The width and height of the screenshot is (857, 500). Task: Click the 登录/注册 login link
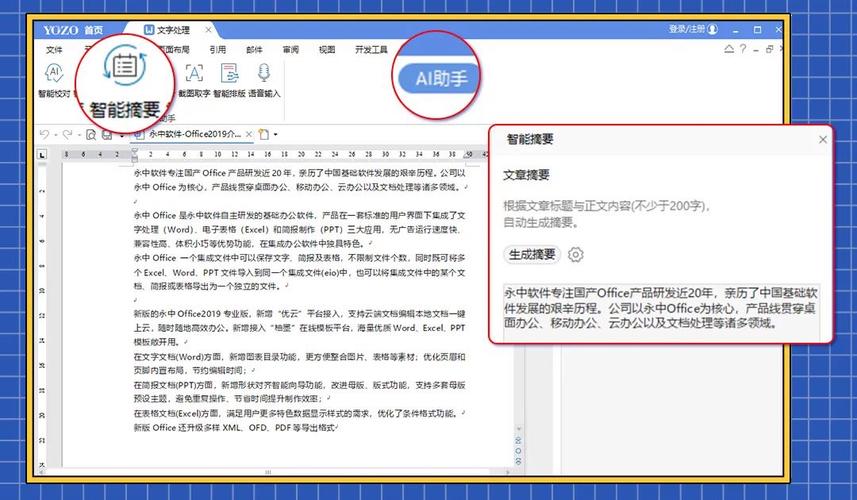tap(686, 29)
